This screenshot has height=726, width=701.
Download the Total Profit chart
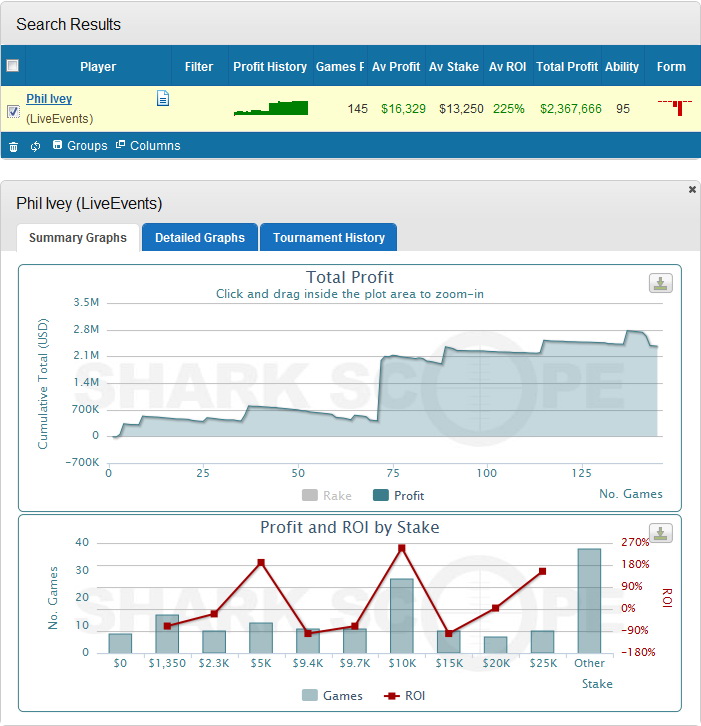tap(661, 283)
